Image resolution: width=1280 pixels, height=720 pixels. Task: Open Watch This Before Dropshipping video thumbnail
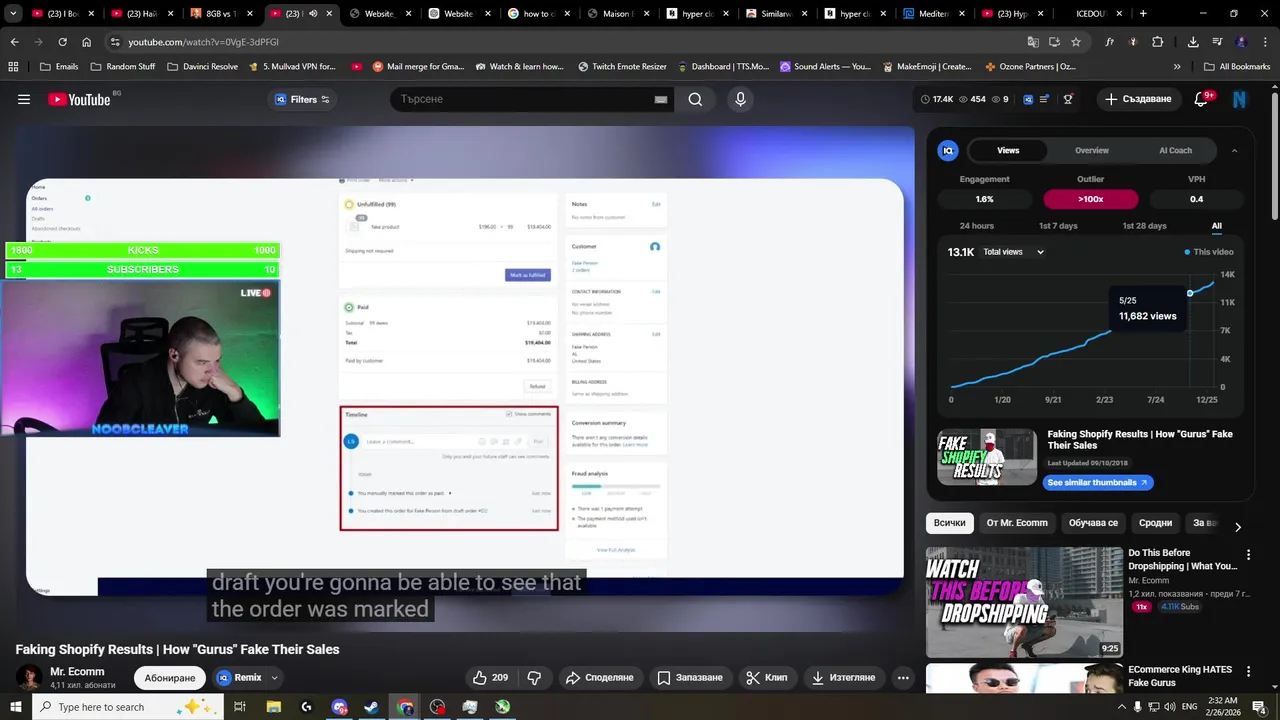tap(1024, 602)
